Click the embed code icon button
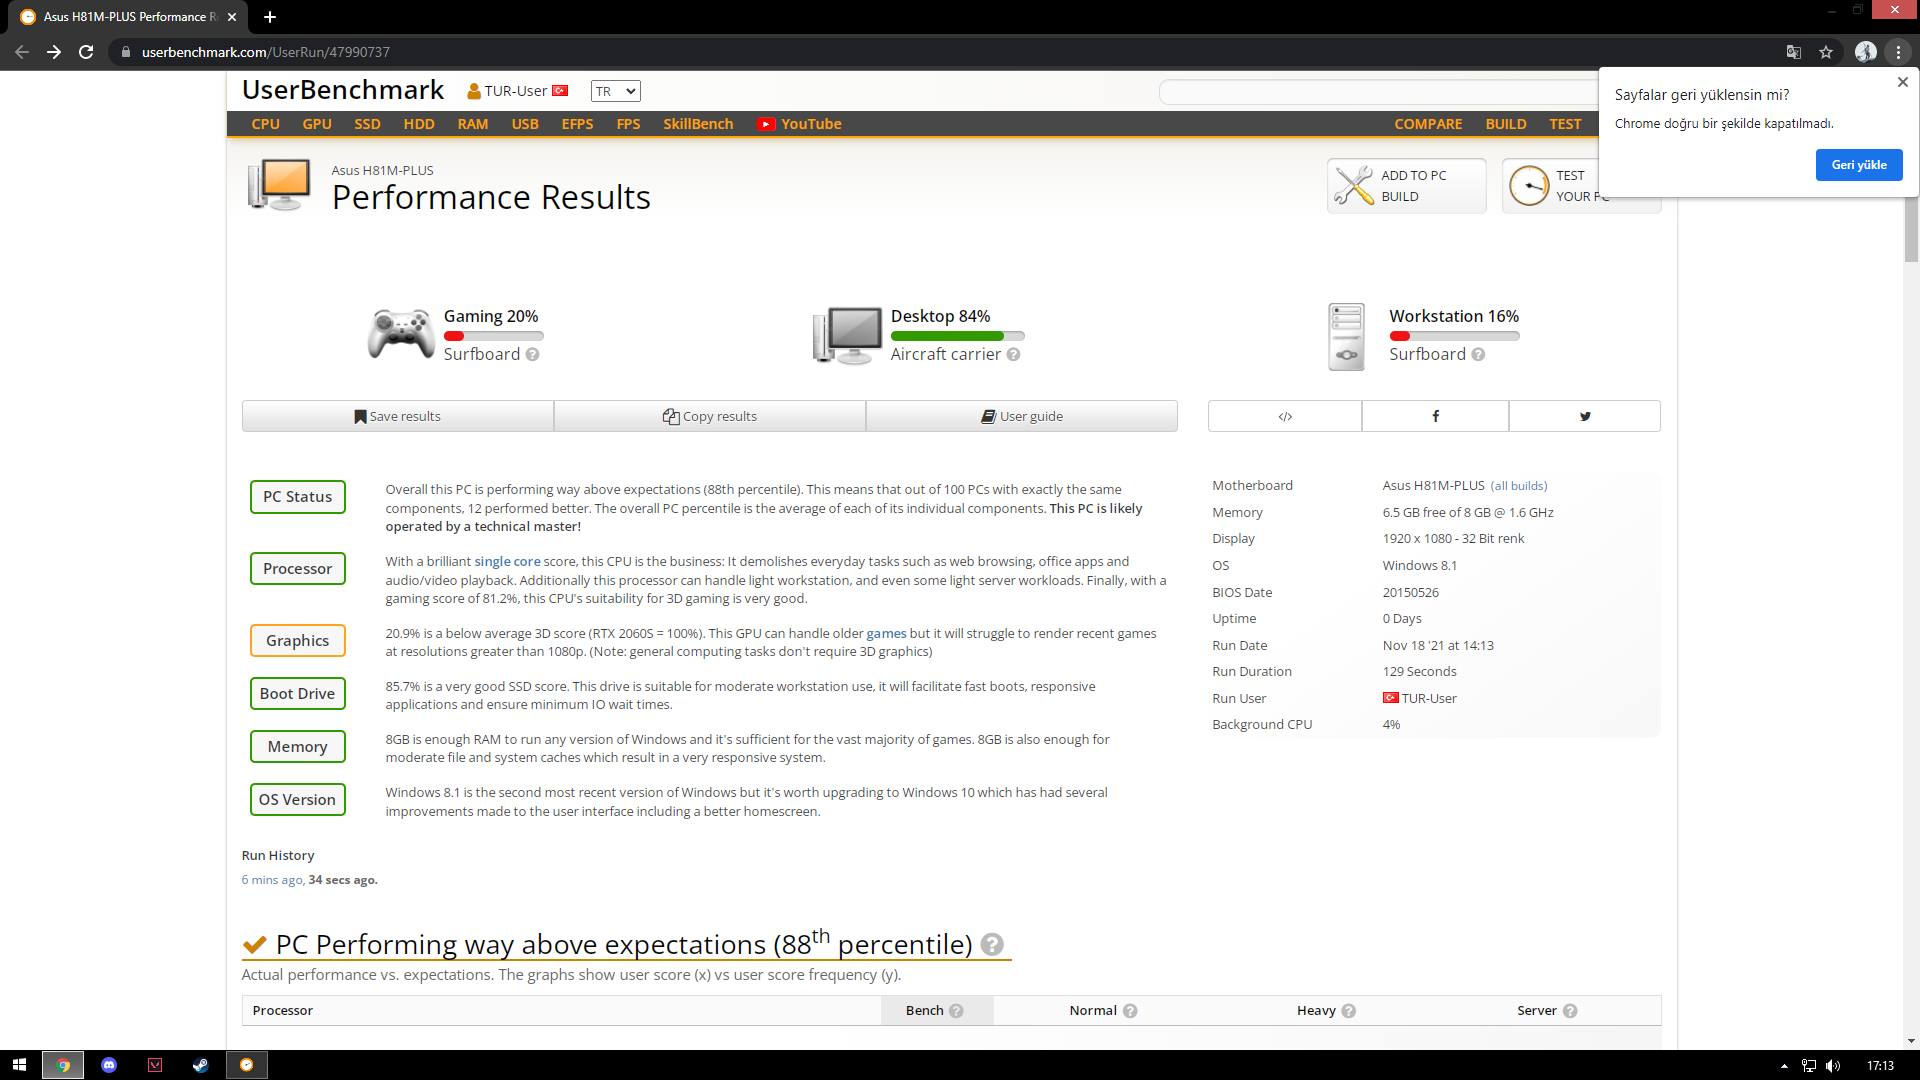The image size is (1920, 1080). tap(1285, 416)
